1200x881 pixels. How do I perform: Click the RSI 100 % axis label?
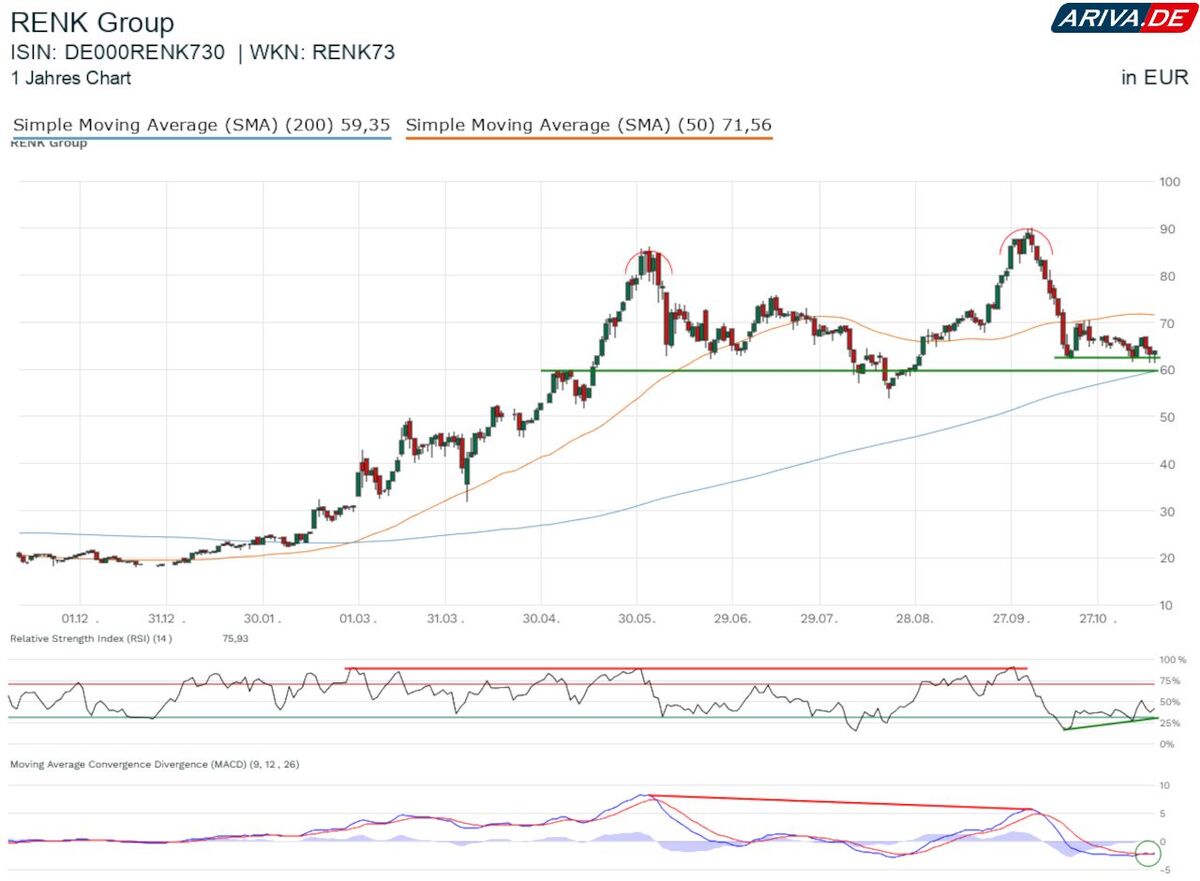pyautogui.click(x=1171, y=660)
